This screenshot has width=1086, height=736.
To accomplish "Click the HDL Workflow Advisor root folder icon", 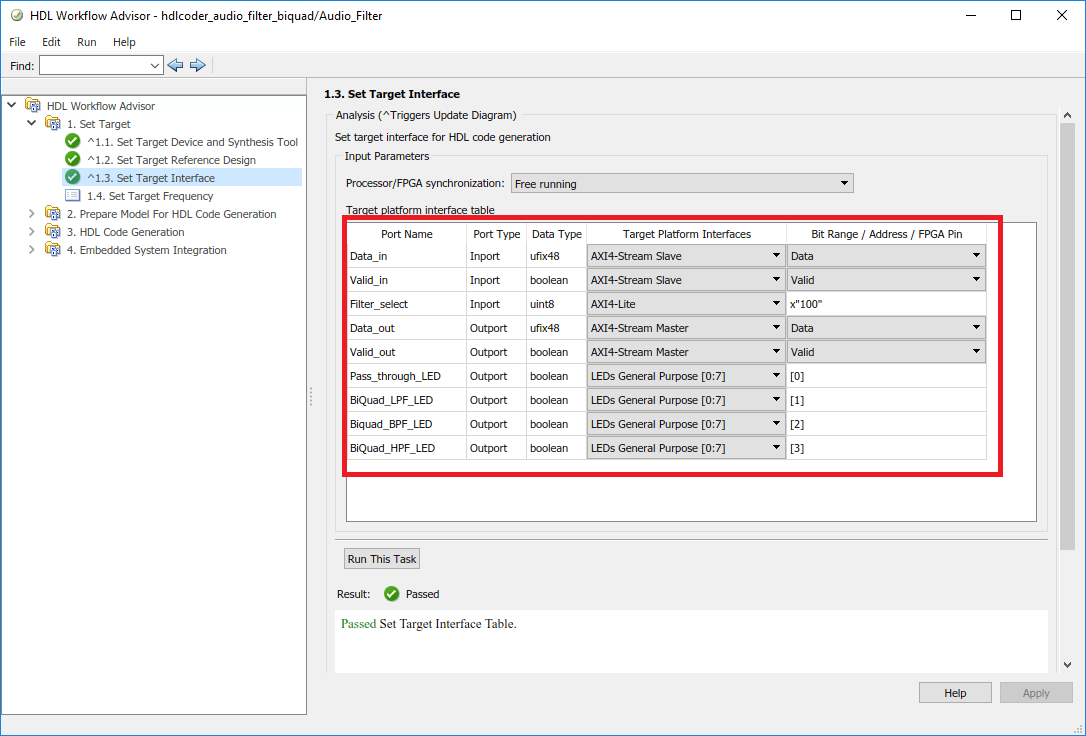I will tap(33, 106).
